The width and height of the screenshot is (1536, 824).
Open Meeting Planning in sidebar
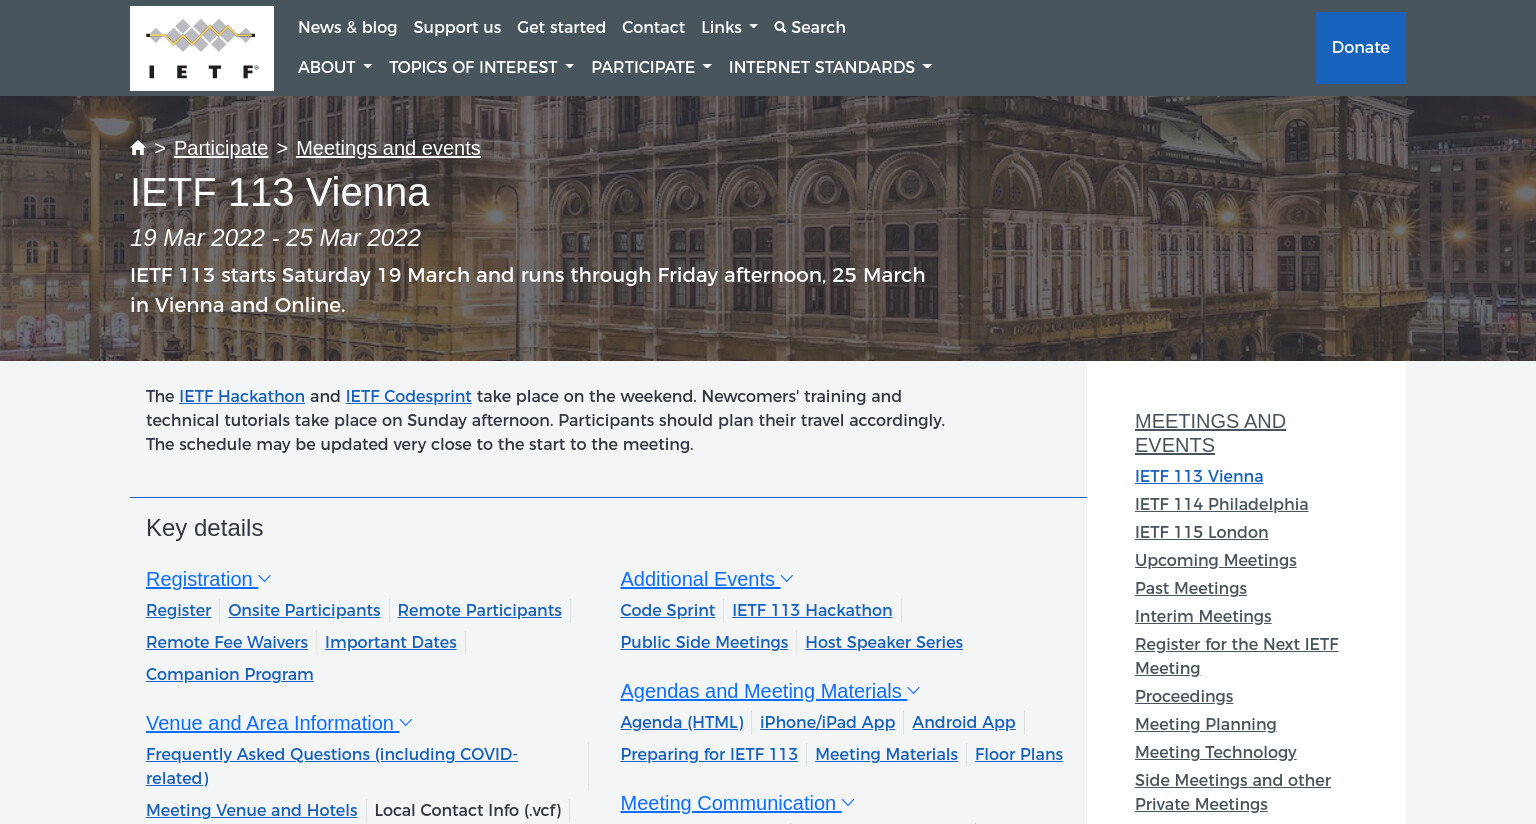click(1205, 724)
